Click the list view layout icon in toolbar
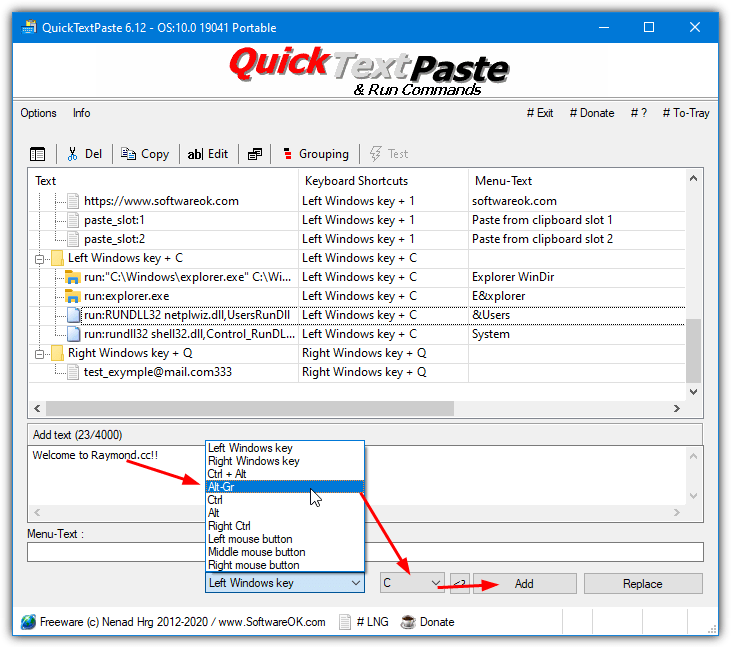 (37, 154)
